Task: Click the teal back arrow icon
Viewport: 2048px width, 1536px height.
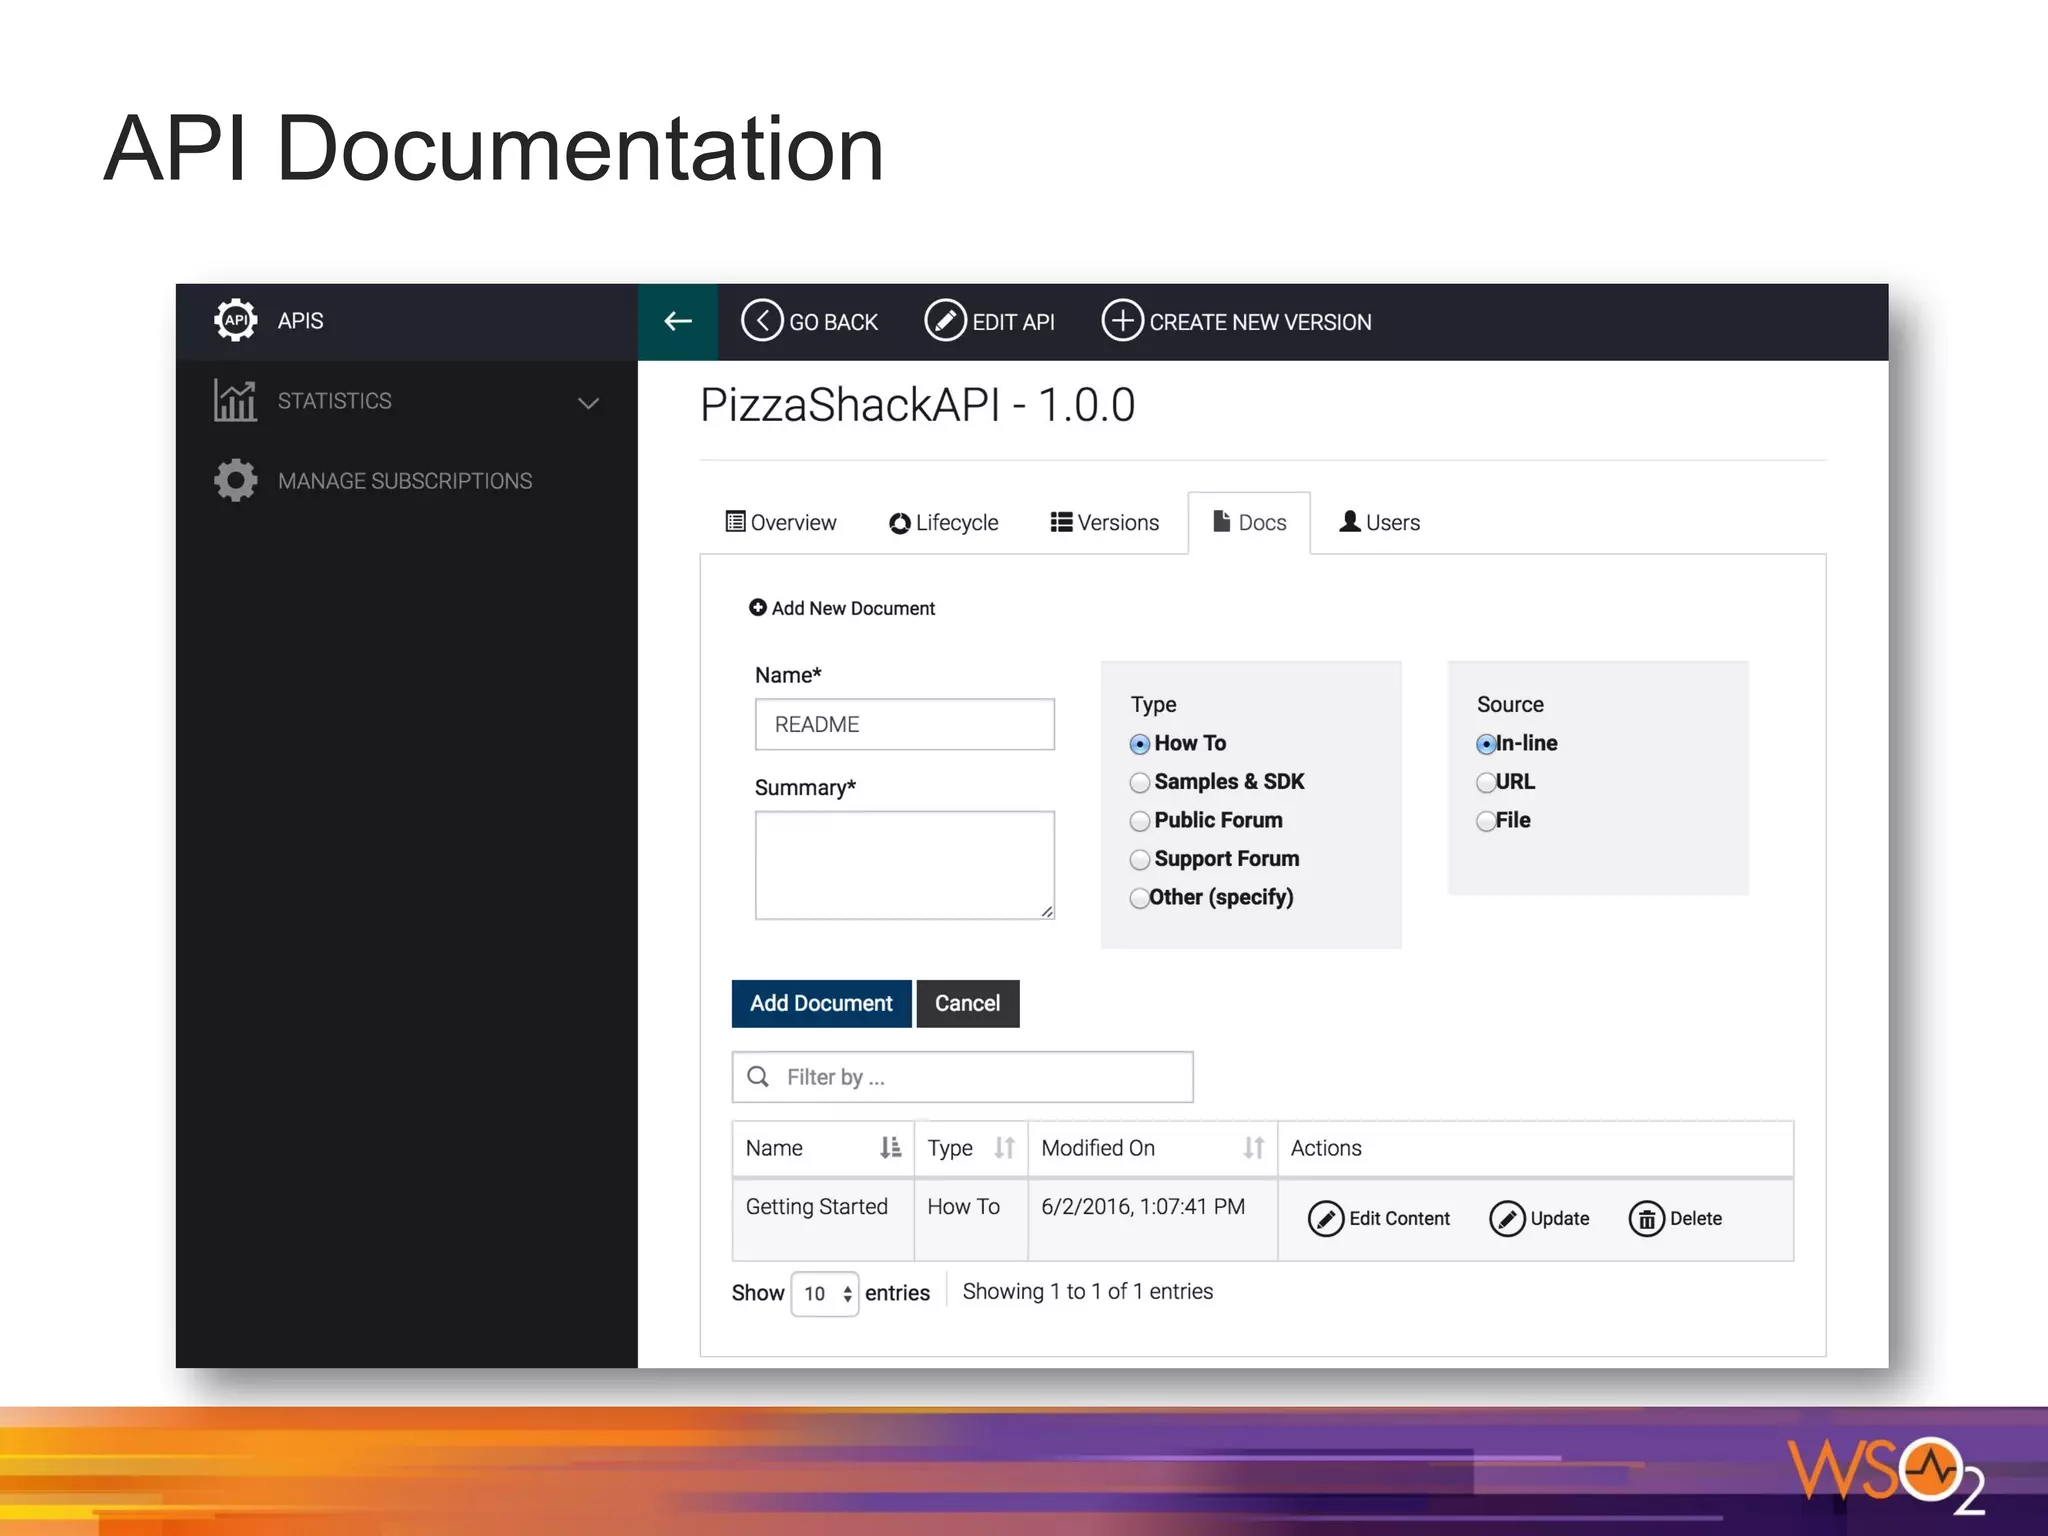Action: click(678, 321)
